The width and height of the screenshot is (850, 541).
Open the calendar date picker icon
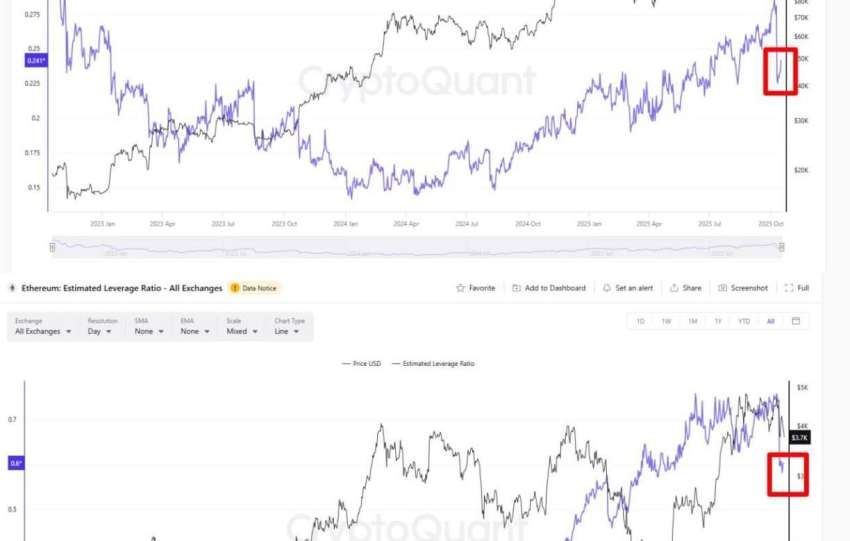pos(796,321)
